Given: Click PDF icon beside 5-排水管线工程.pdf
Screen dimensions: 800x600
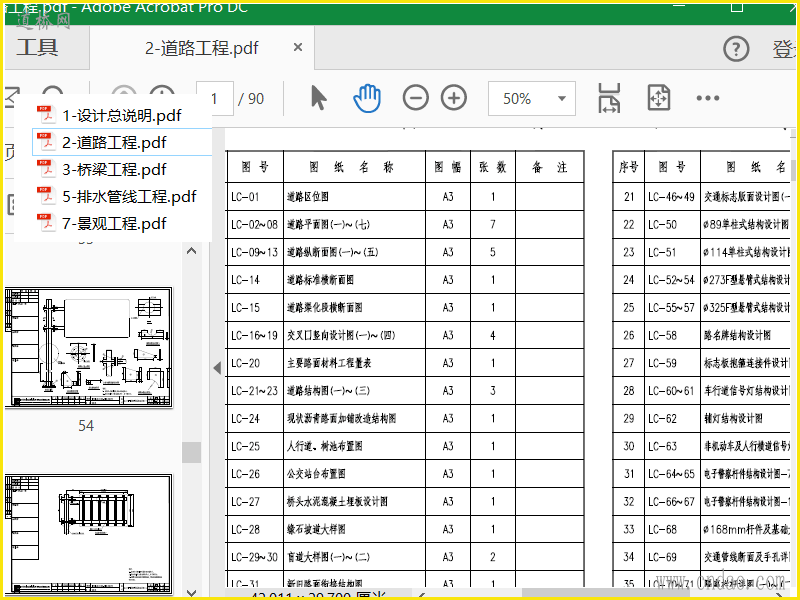Looking at the screenshot, I should click(x=46, y=196).
